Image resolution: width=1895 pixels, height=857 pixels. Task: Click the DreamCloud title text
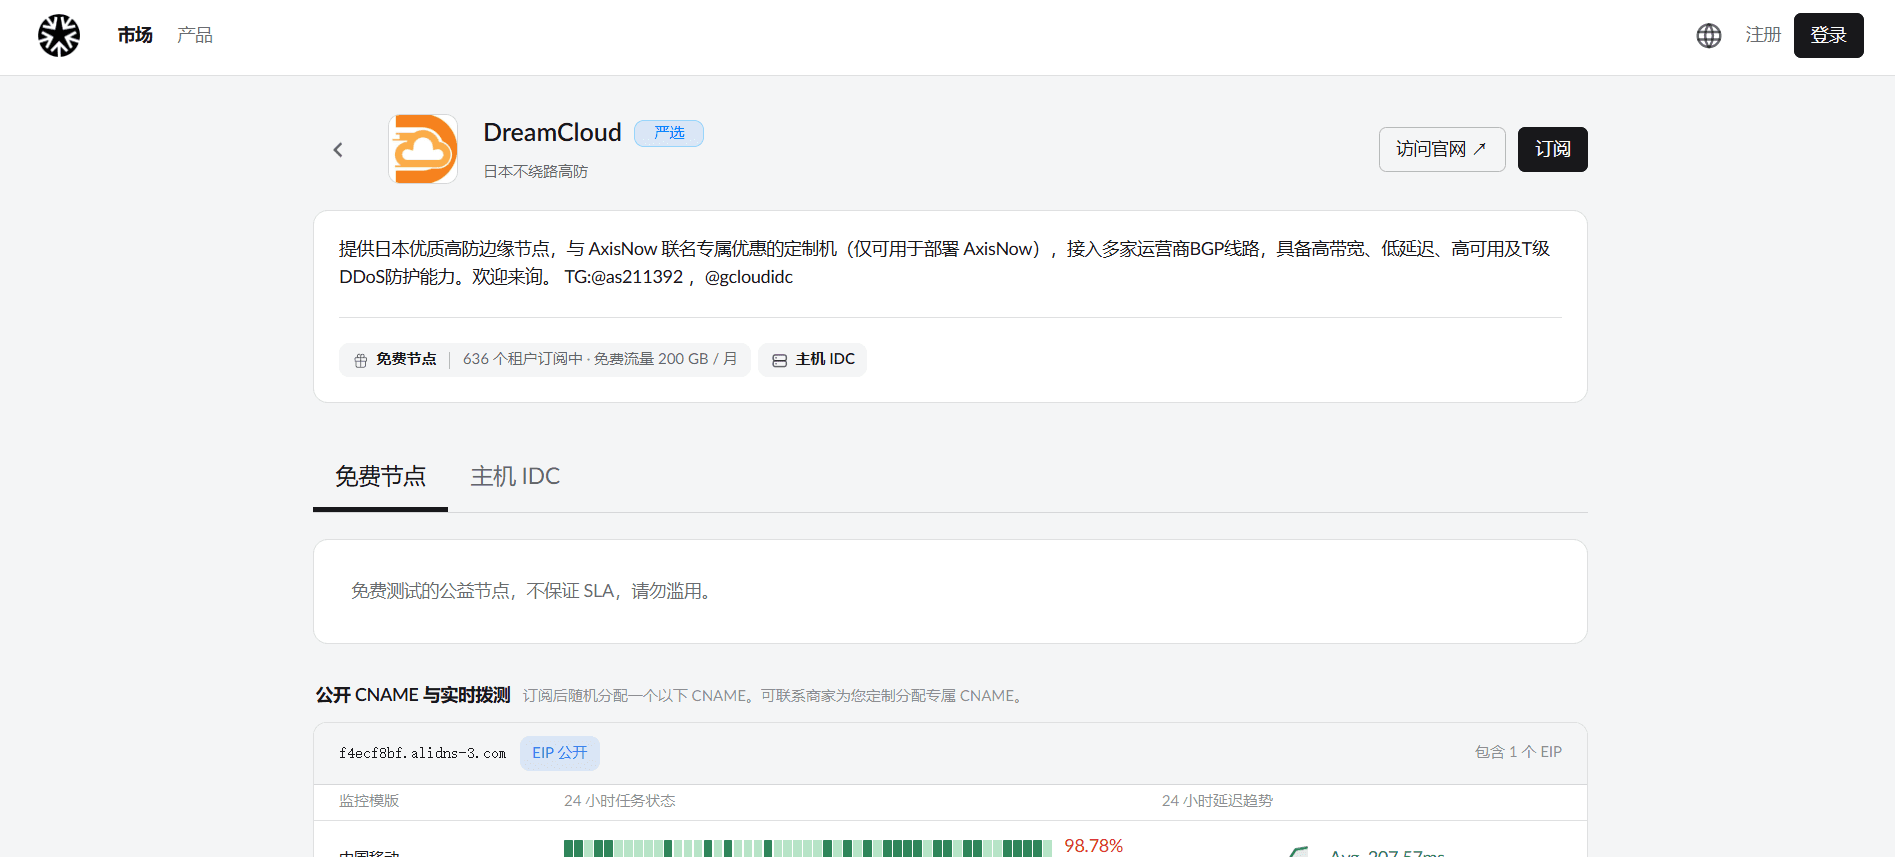(552, 133)
